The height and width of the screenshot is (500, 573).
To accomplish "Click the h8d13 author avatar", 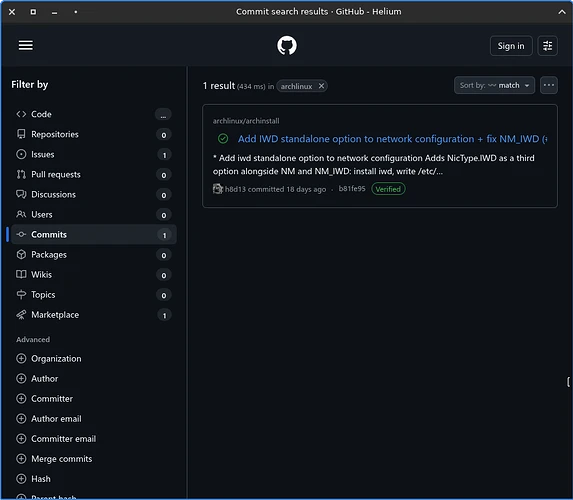I will pyautogui.click(x=217, y=189).
